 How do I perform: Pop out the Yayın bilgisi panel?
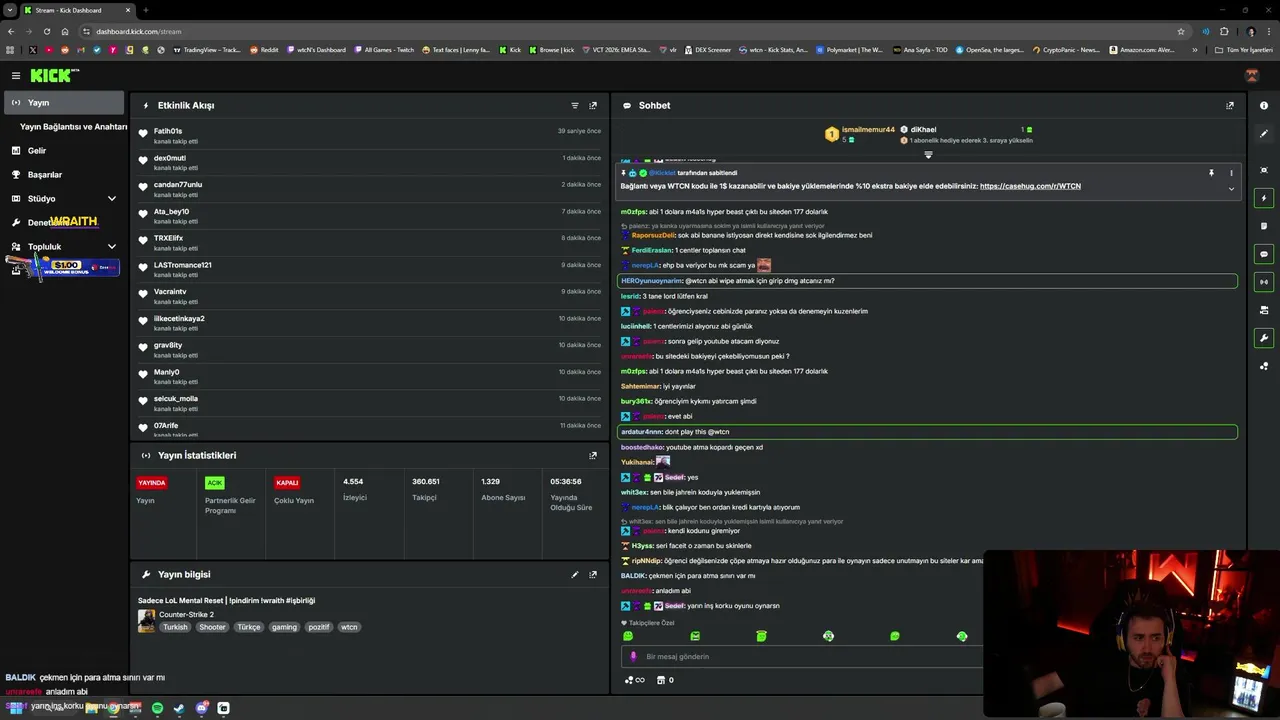(593, 575)
